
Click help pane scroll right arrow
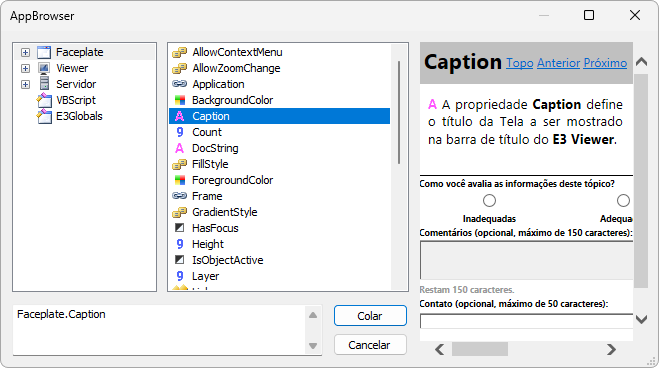click(x=612, y=349)
